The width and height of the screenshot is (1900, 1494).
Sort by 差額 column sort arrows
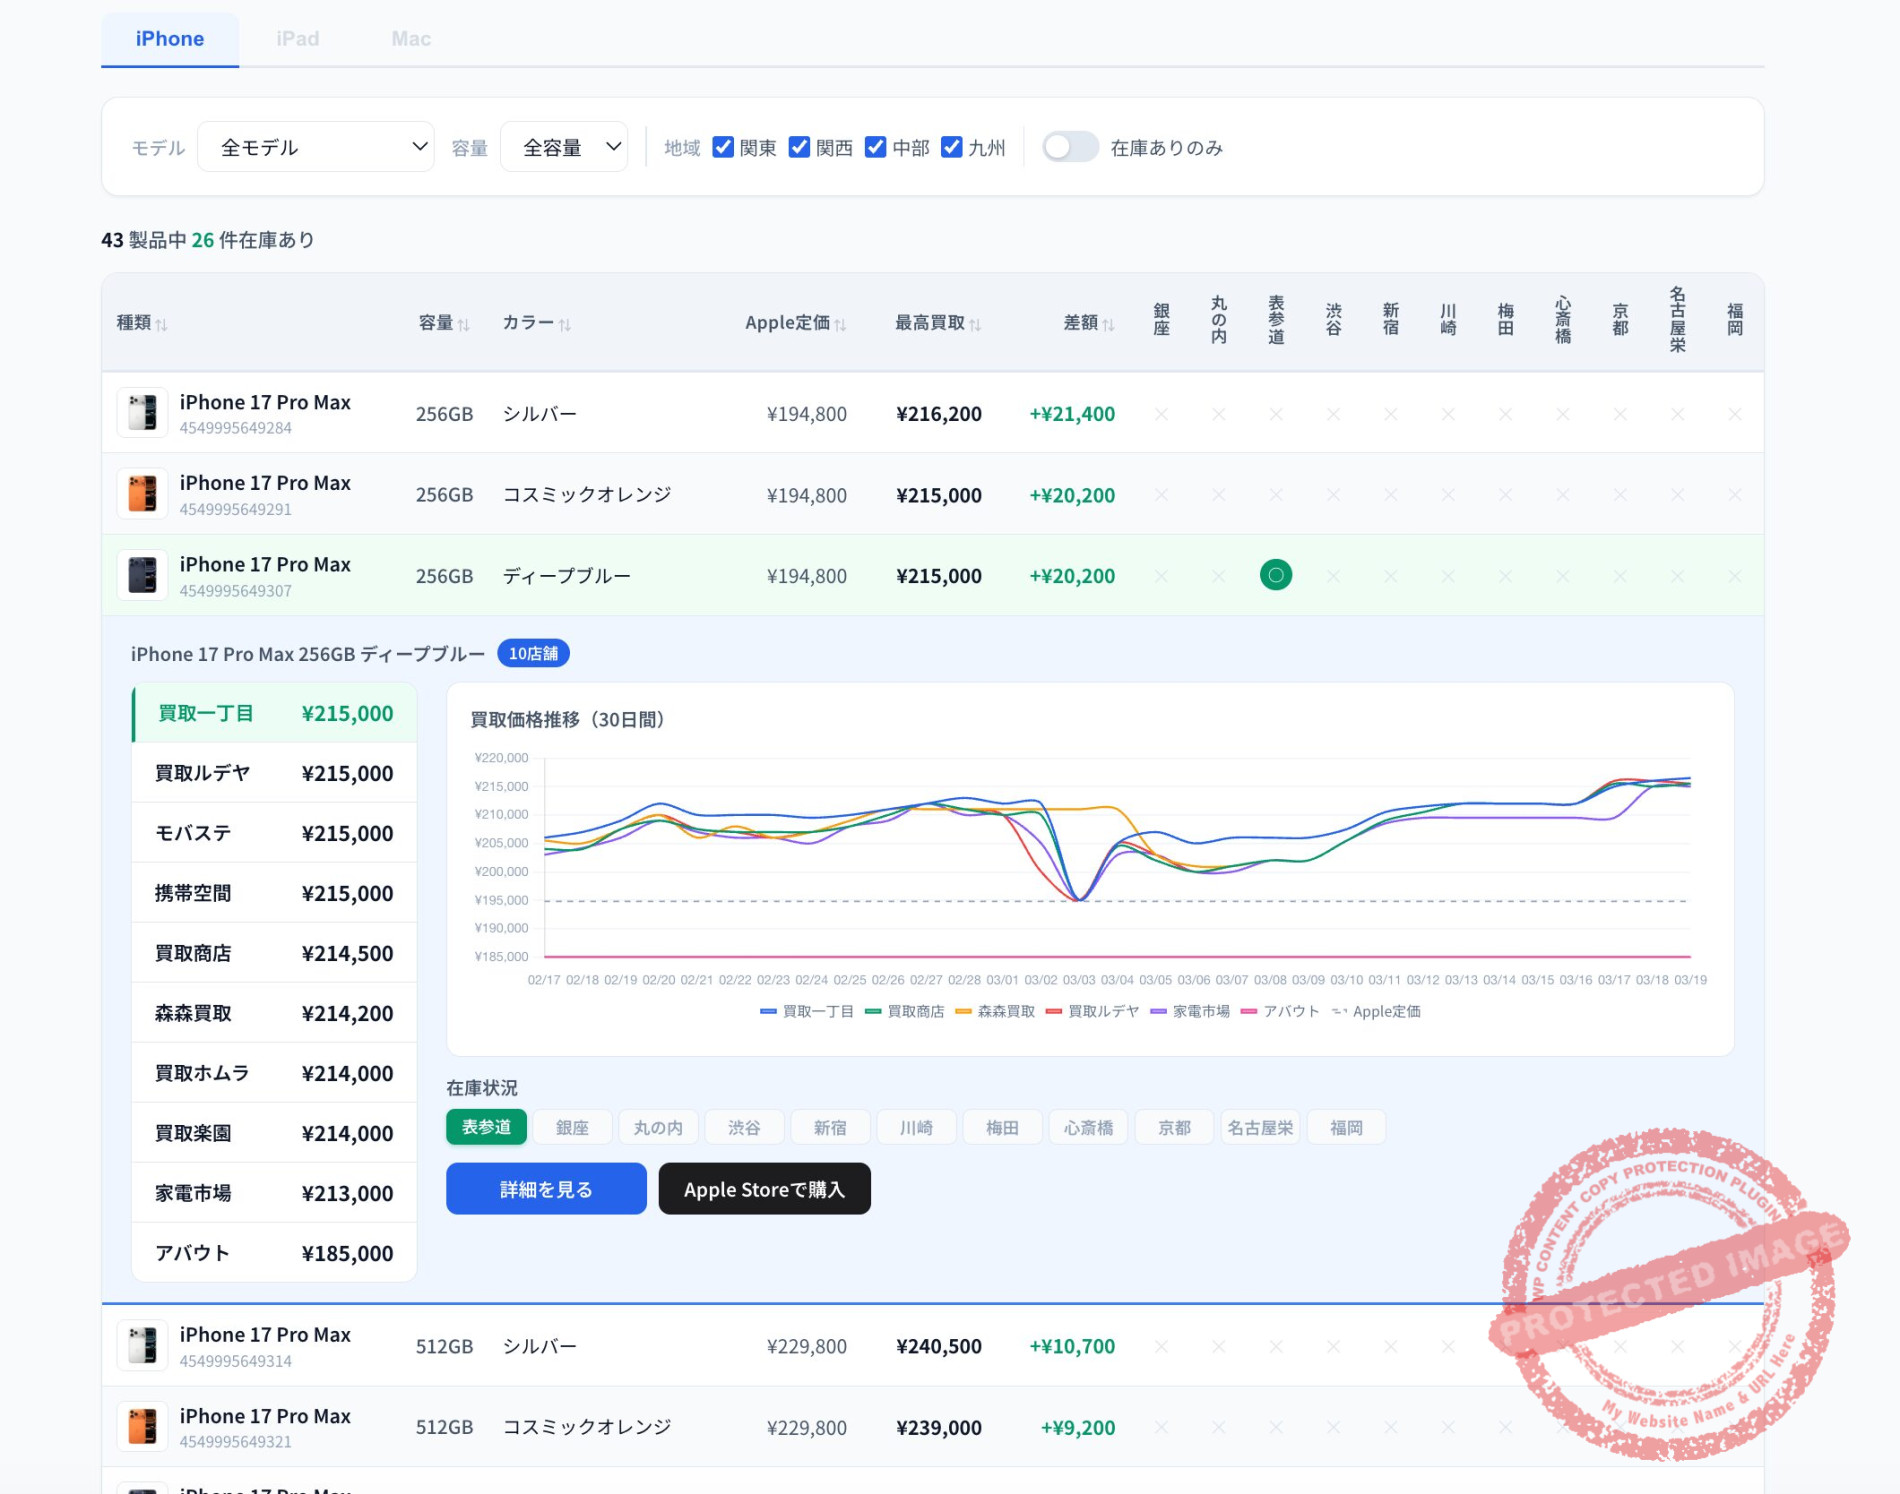pos(1108,324)
